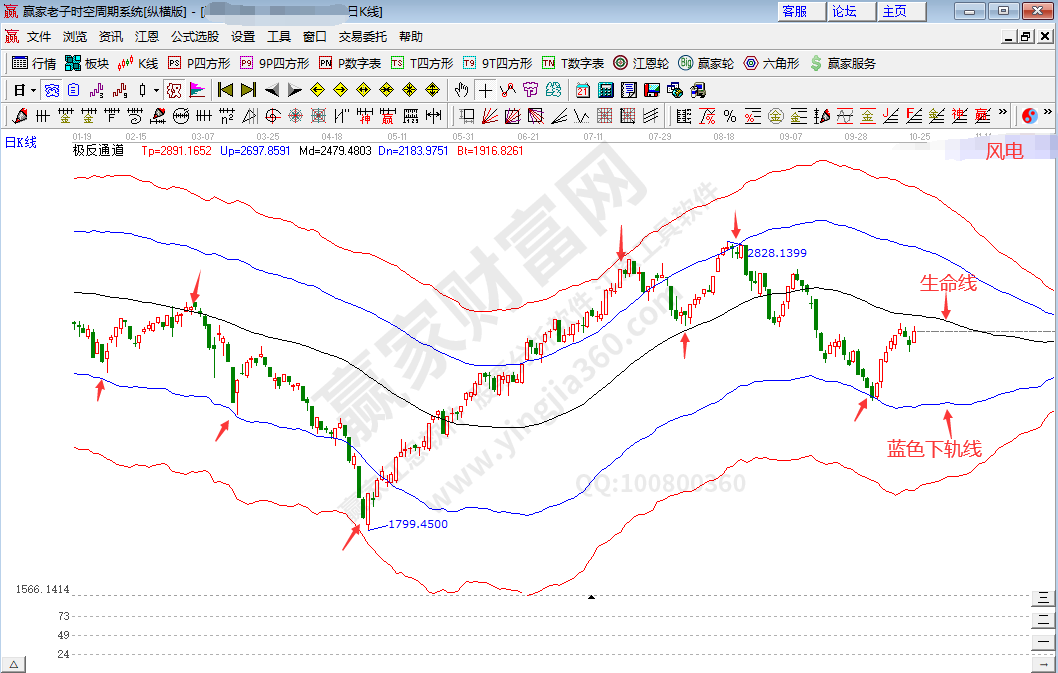Open the 日 period dropdown arrow

point(33,90)
